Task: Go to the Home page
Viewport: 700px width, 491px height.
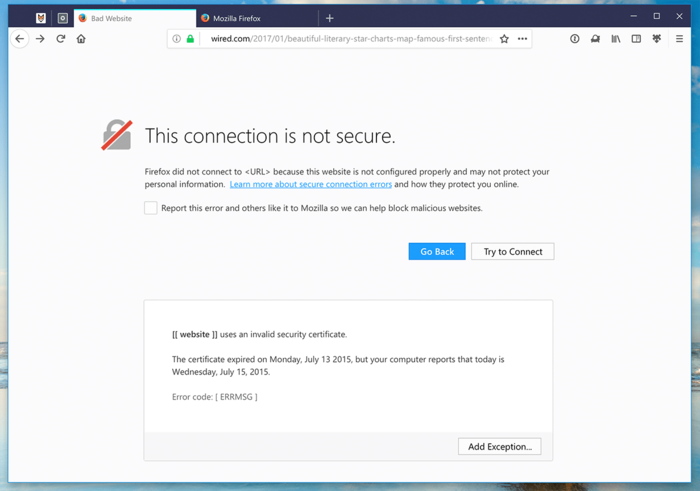Action: click(81, 39)
